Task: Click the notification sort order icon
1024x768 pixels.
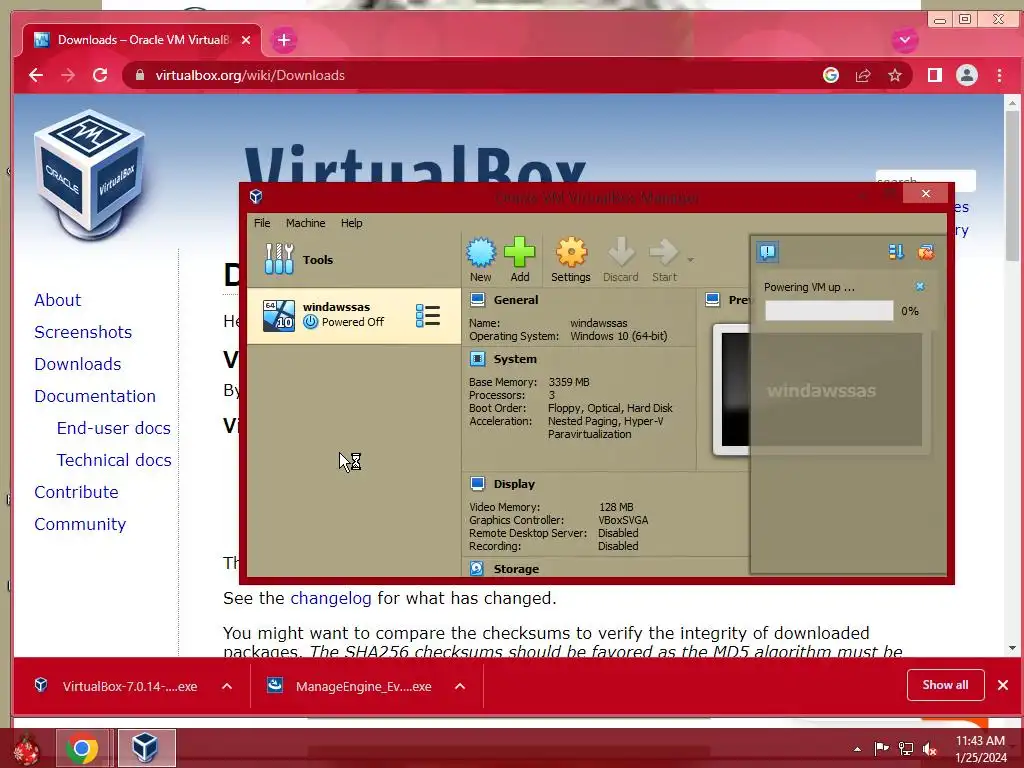Action: 896,251
